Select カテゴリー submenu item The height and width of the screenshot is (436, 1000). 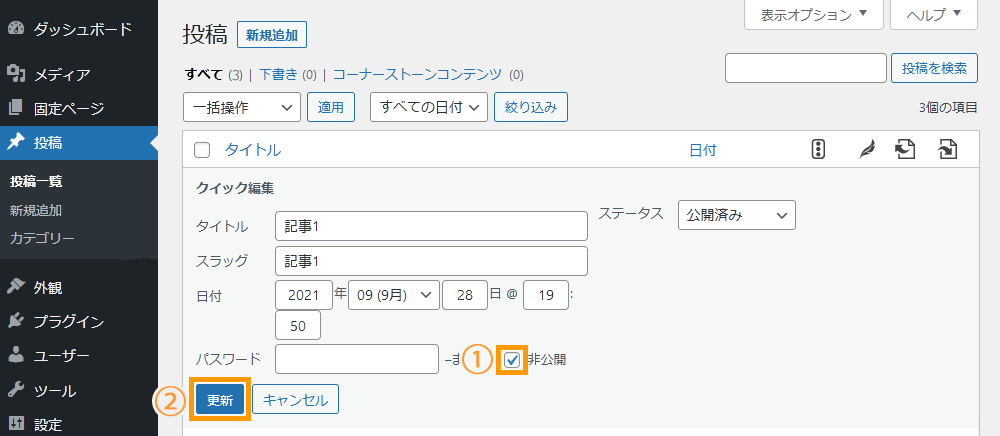click(42, 239)
